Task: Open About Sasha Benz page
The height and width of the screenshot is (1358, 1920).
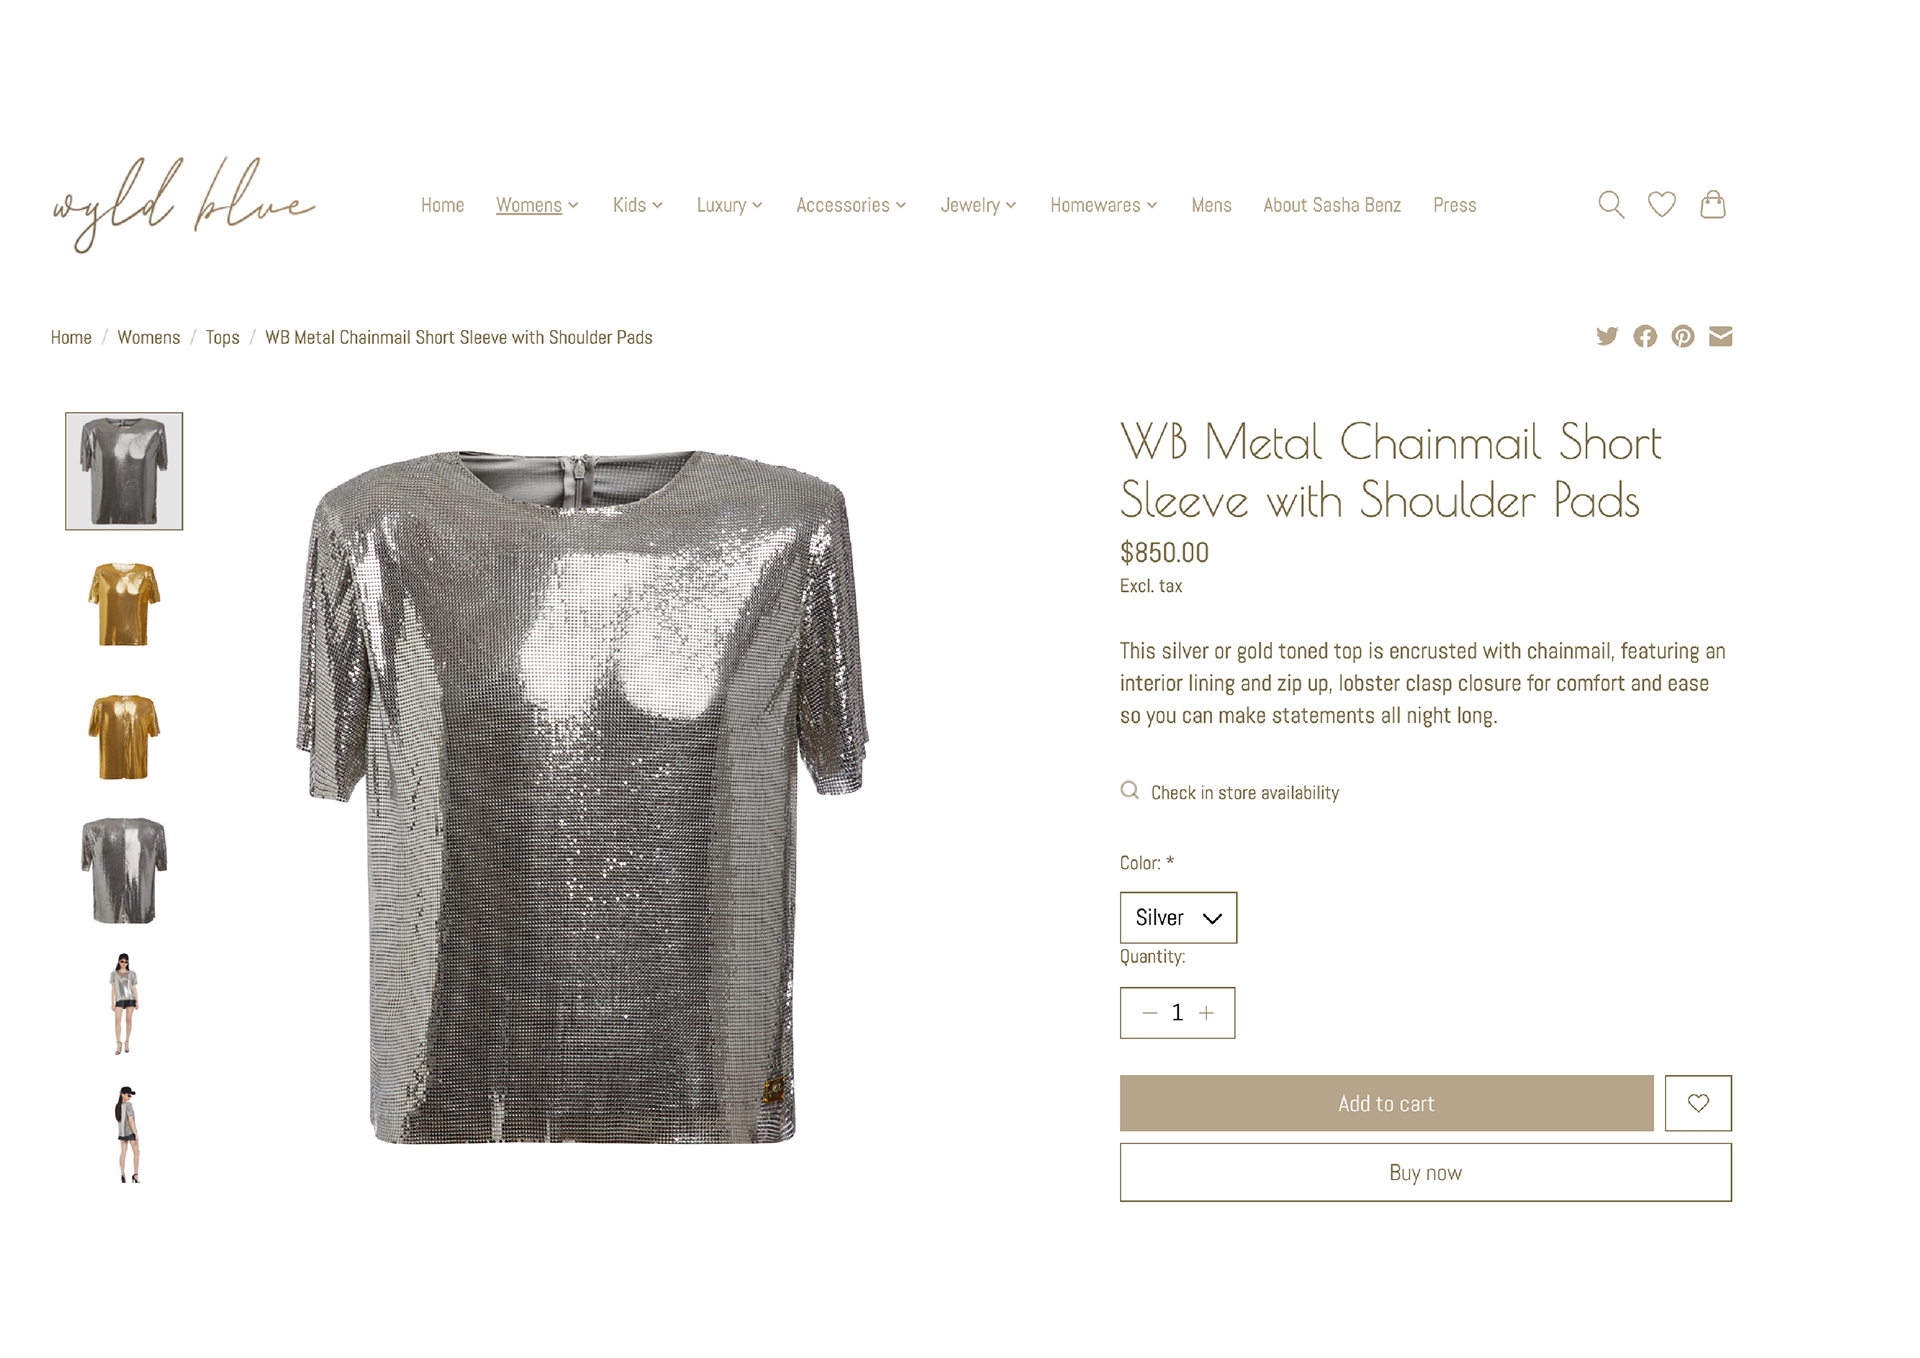Action: coord(1332,205)
